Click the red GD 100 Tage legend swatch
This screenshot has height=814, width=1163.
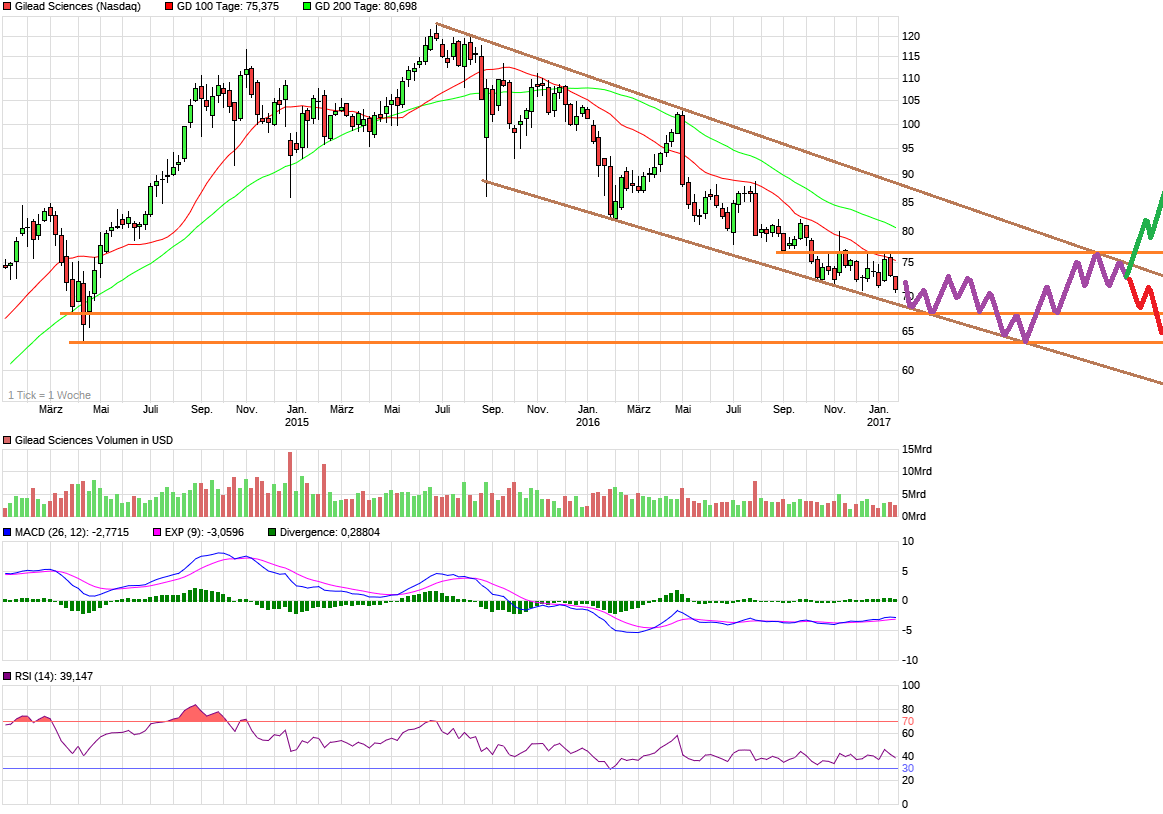coord(169,7)
